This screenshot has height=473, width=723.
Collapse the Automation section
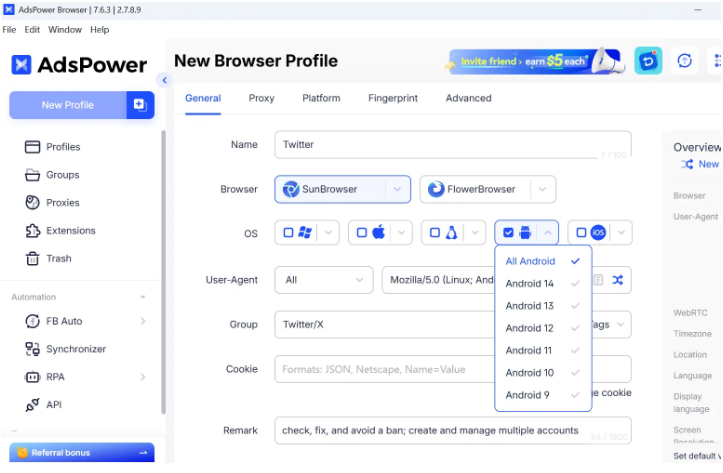(x=143, y=297)
